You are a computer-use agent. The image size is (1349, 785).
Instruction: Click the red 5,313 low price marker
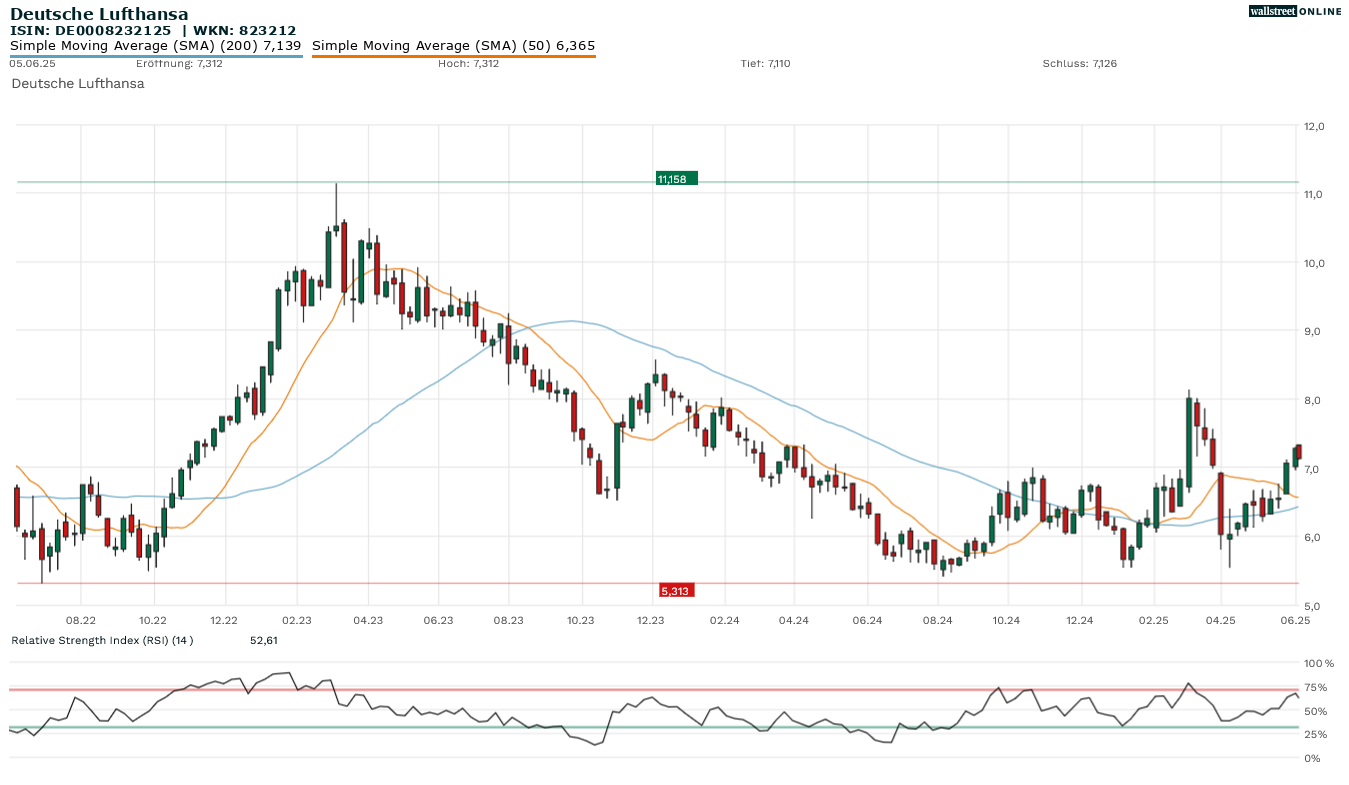(676, 591)
